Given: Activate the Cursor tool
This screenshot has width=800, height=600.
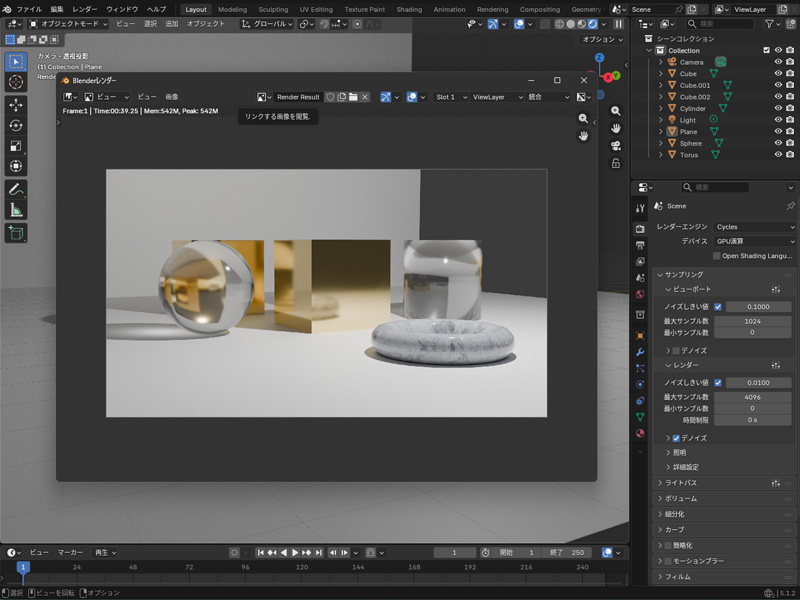Looking at the screenshot, I should point(16,82).
